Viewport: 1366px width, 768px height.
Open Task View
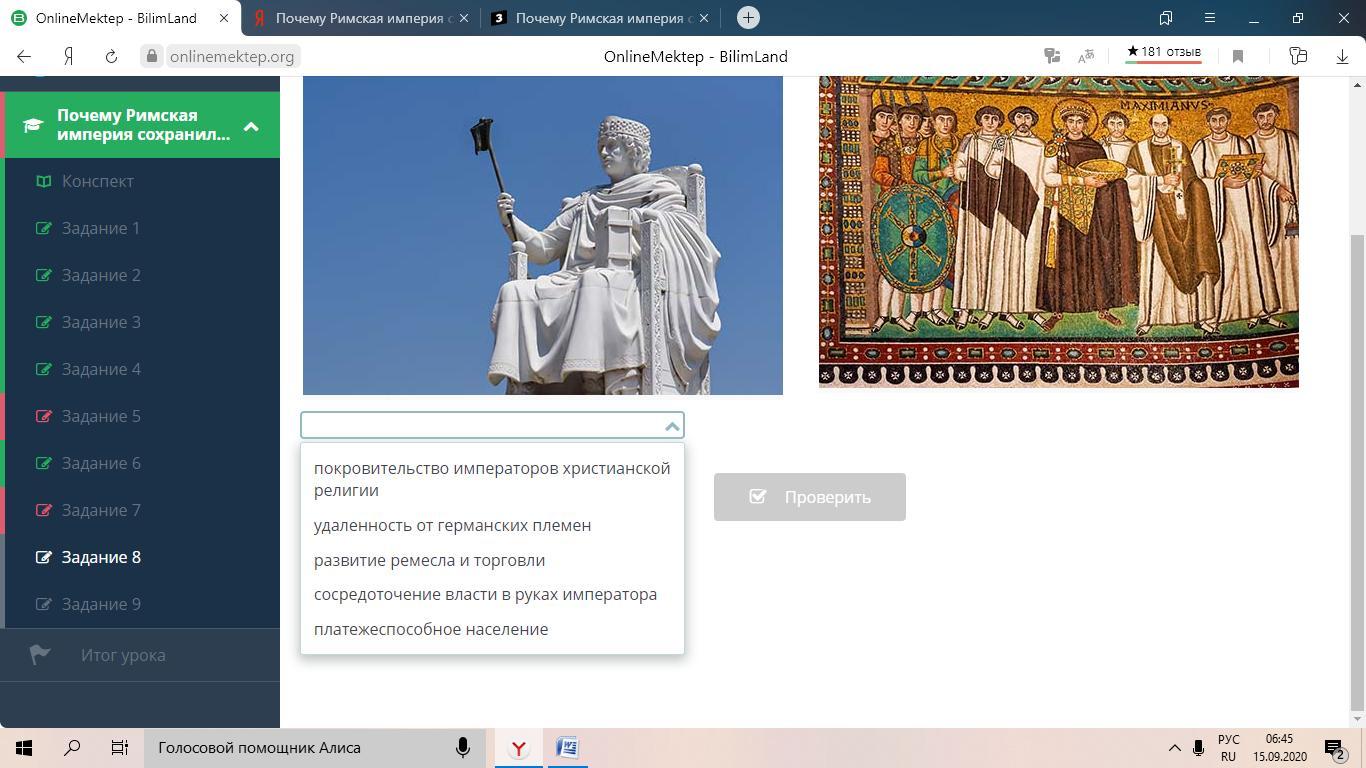tap(120, 748)
